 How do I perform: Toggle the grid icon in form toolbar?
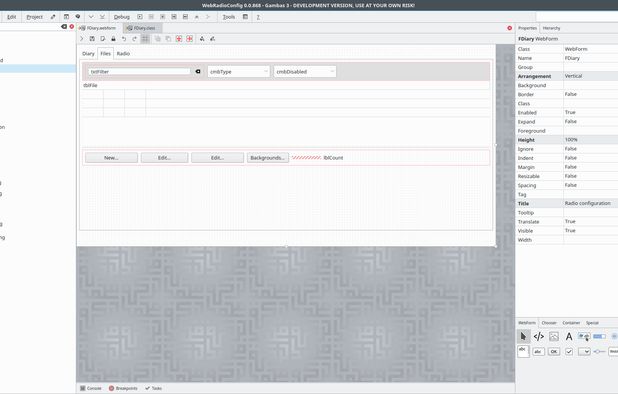pos(145,39)
